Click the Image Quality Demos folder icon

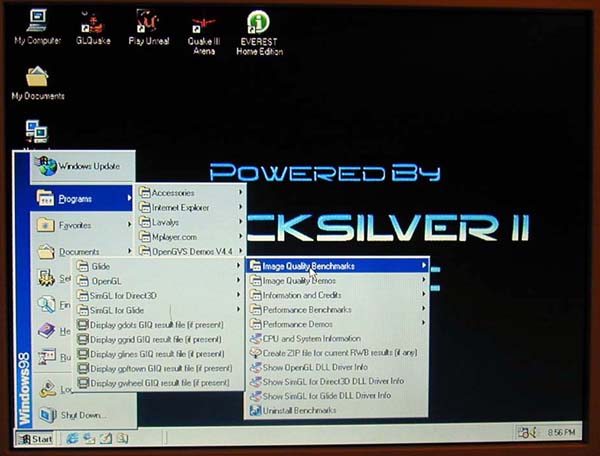255,280
